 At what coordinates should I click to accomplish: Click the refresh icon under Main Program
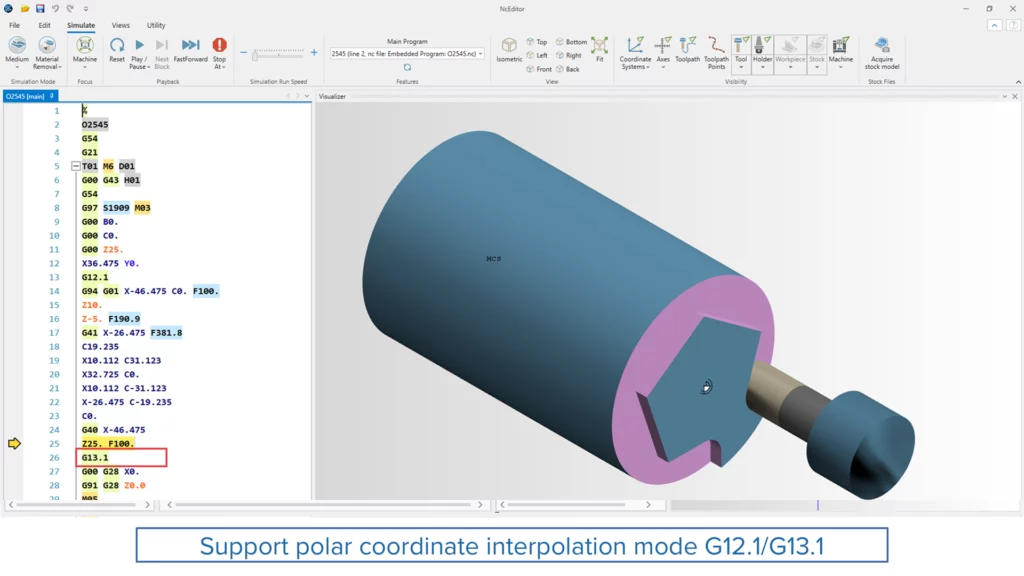(407, 67)
